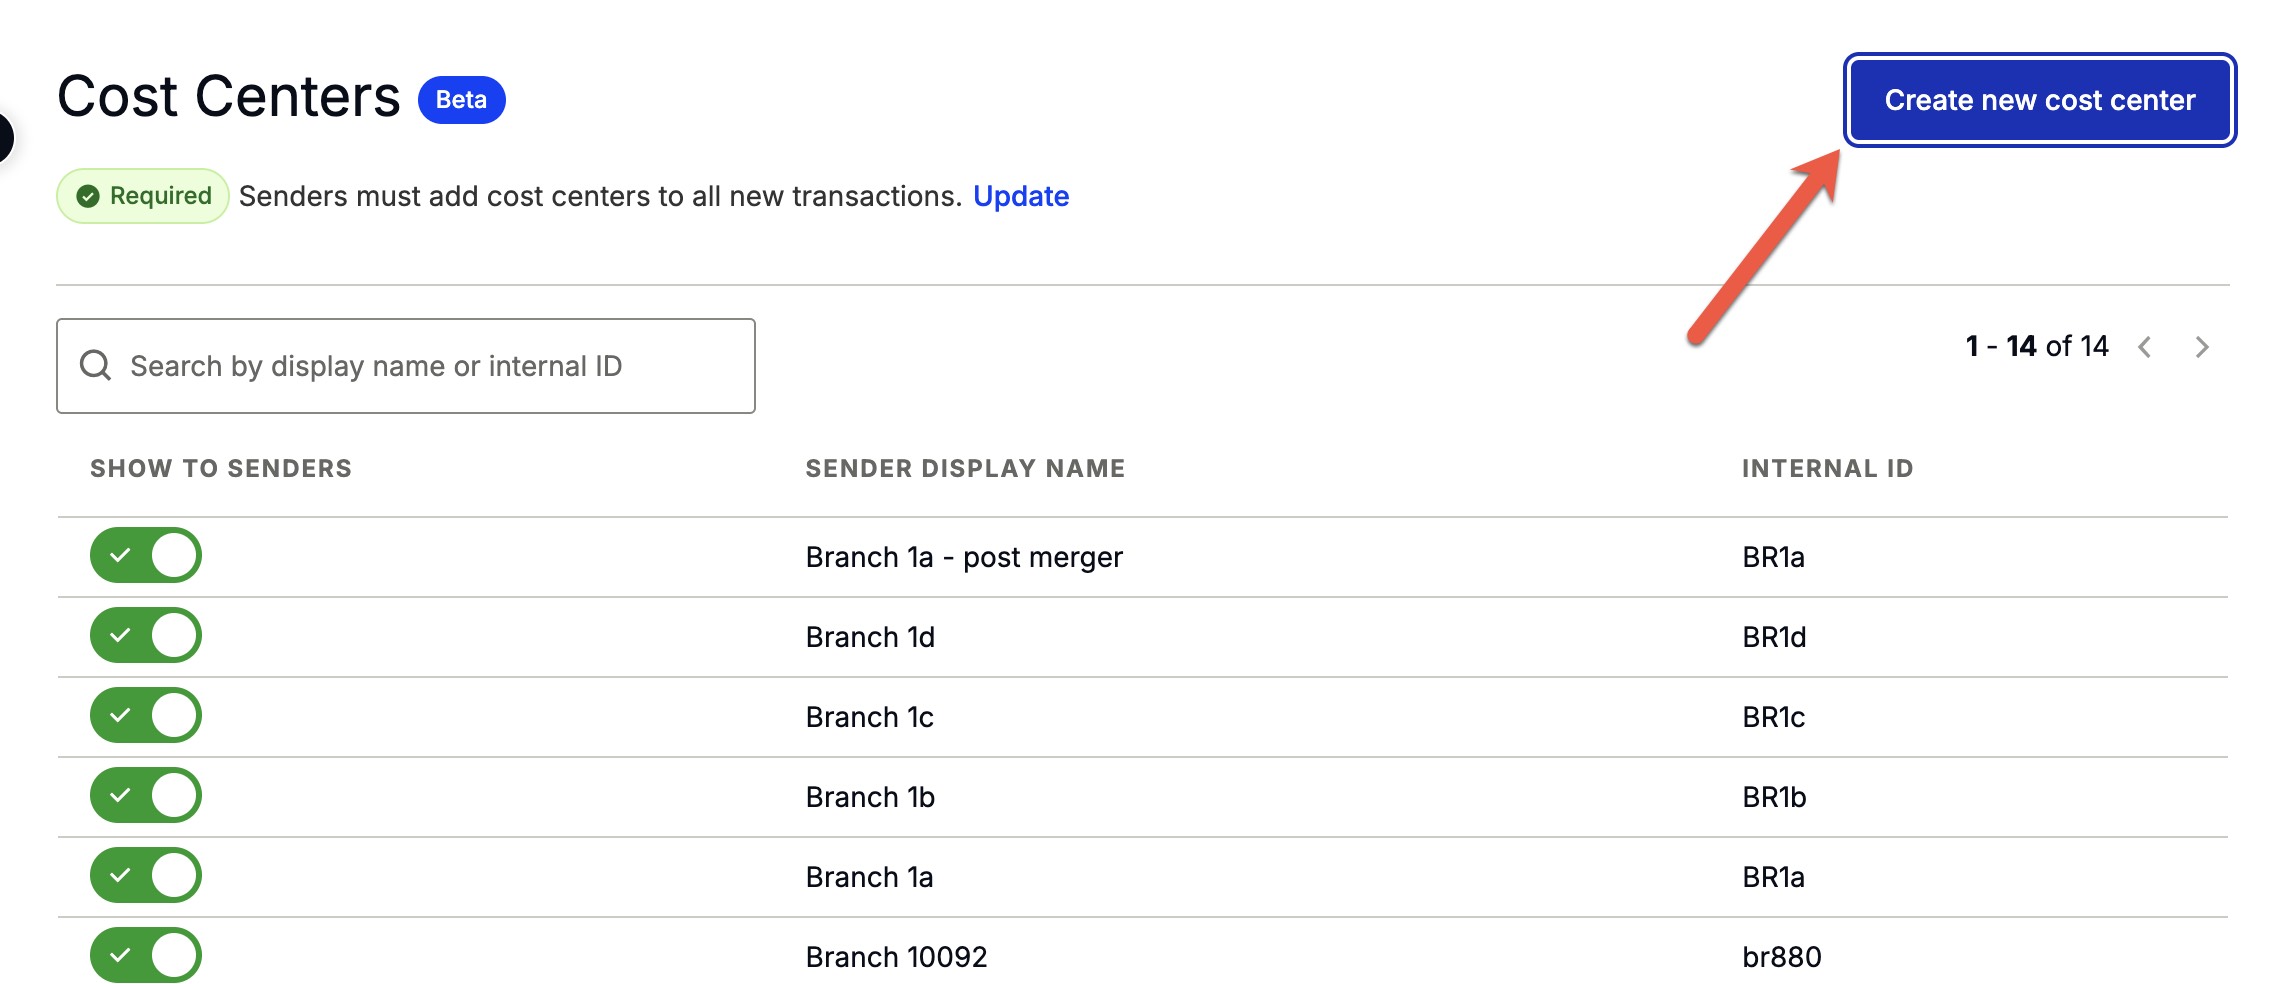Select the Required status pill
This screenshot has height=984, width=2286.
(140, 196)
